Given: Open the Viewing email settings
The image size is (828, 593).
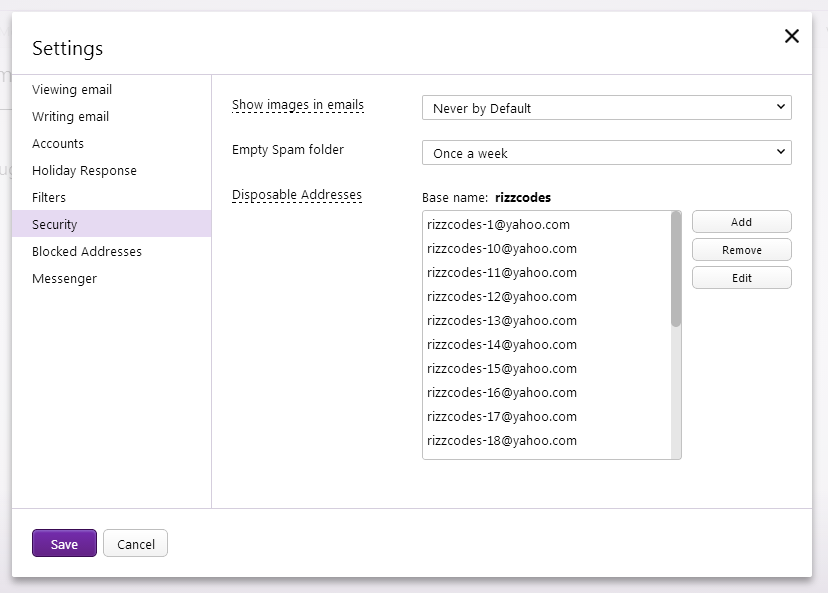Looking at the screenshot, I should (72, 90).
